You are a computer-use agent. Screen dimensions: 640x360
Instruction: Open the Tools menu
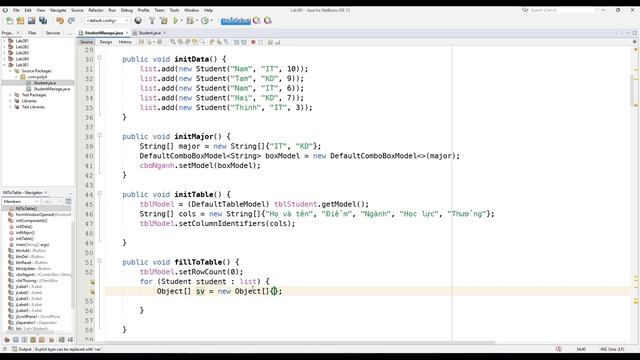point(174,10)
